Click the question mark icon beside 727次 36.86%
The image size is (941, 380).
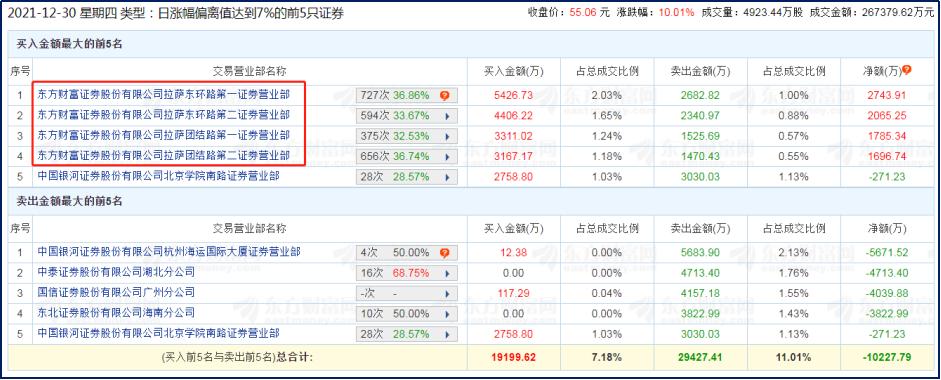coord(444,95)
